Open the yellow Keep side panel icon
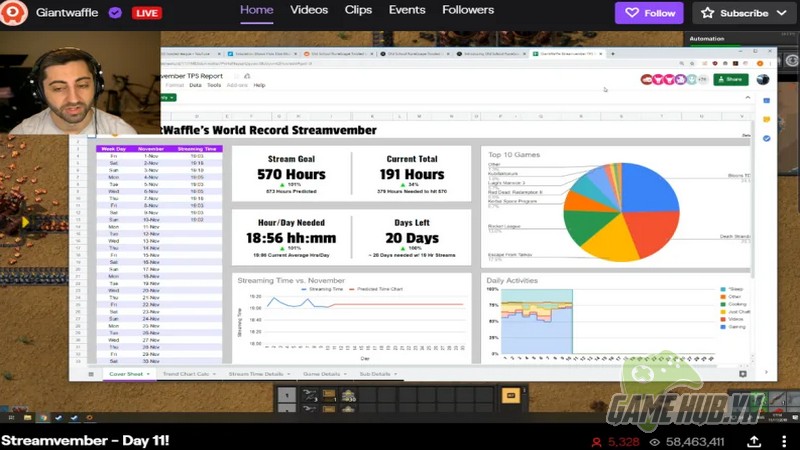800x450 pixels. [x=766, y=119]
